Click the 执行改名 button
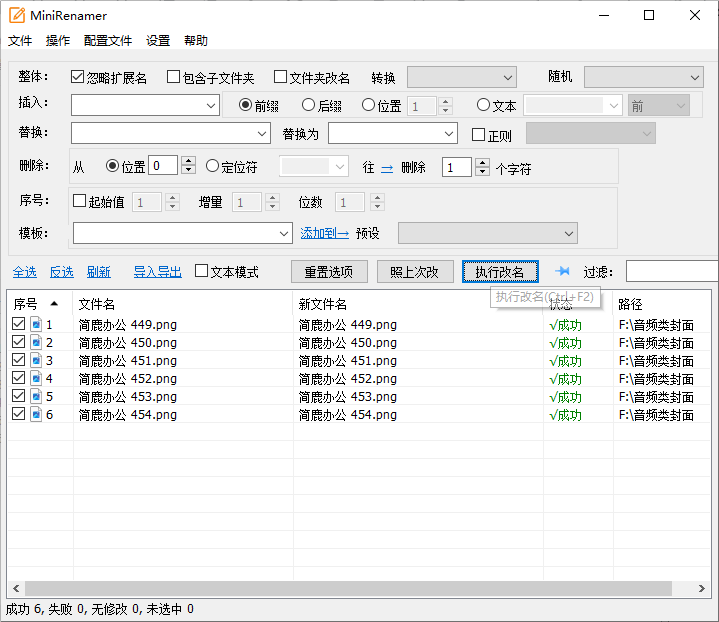This screenshot has height=622, width=719. pyautogui.click(x=500, y=272)
